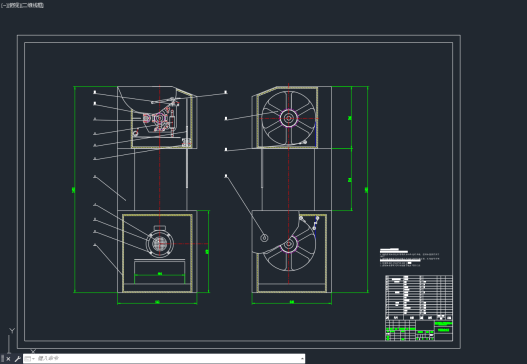This screenshot has width=527, height=364.
Task: Click the command line drag grip handle
Action: tap(2, 359)
